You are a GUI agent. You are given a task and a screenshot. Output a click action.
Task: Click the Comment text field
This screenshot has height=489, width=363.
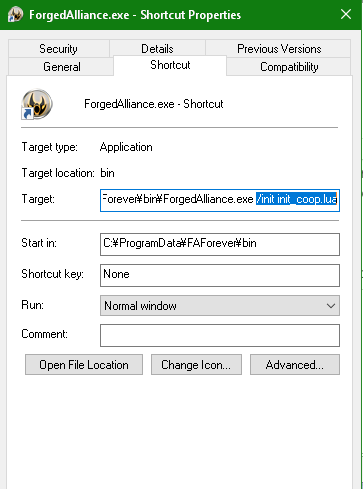(x=220, y=335)
